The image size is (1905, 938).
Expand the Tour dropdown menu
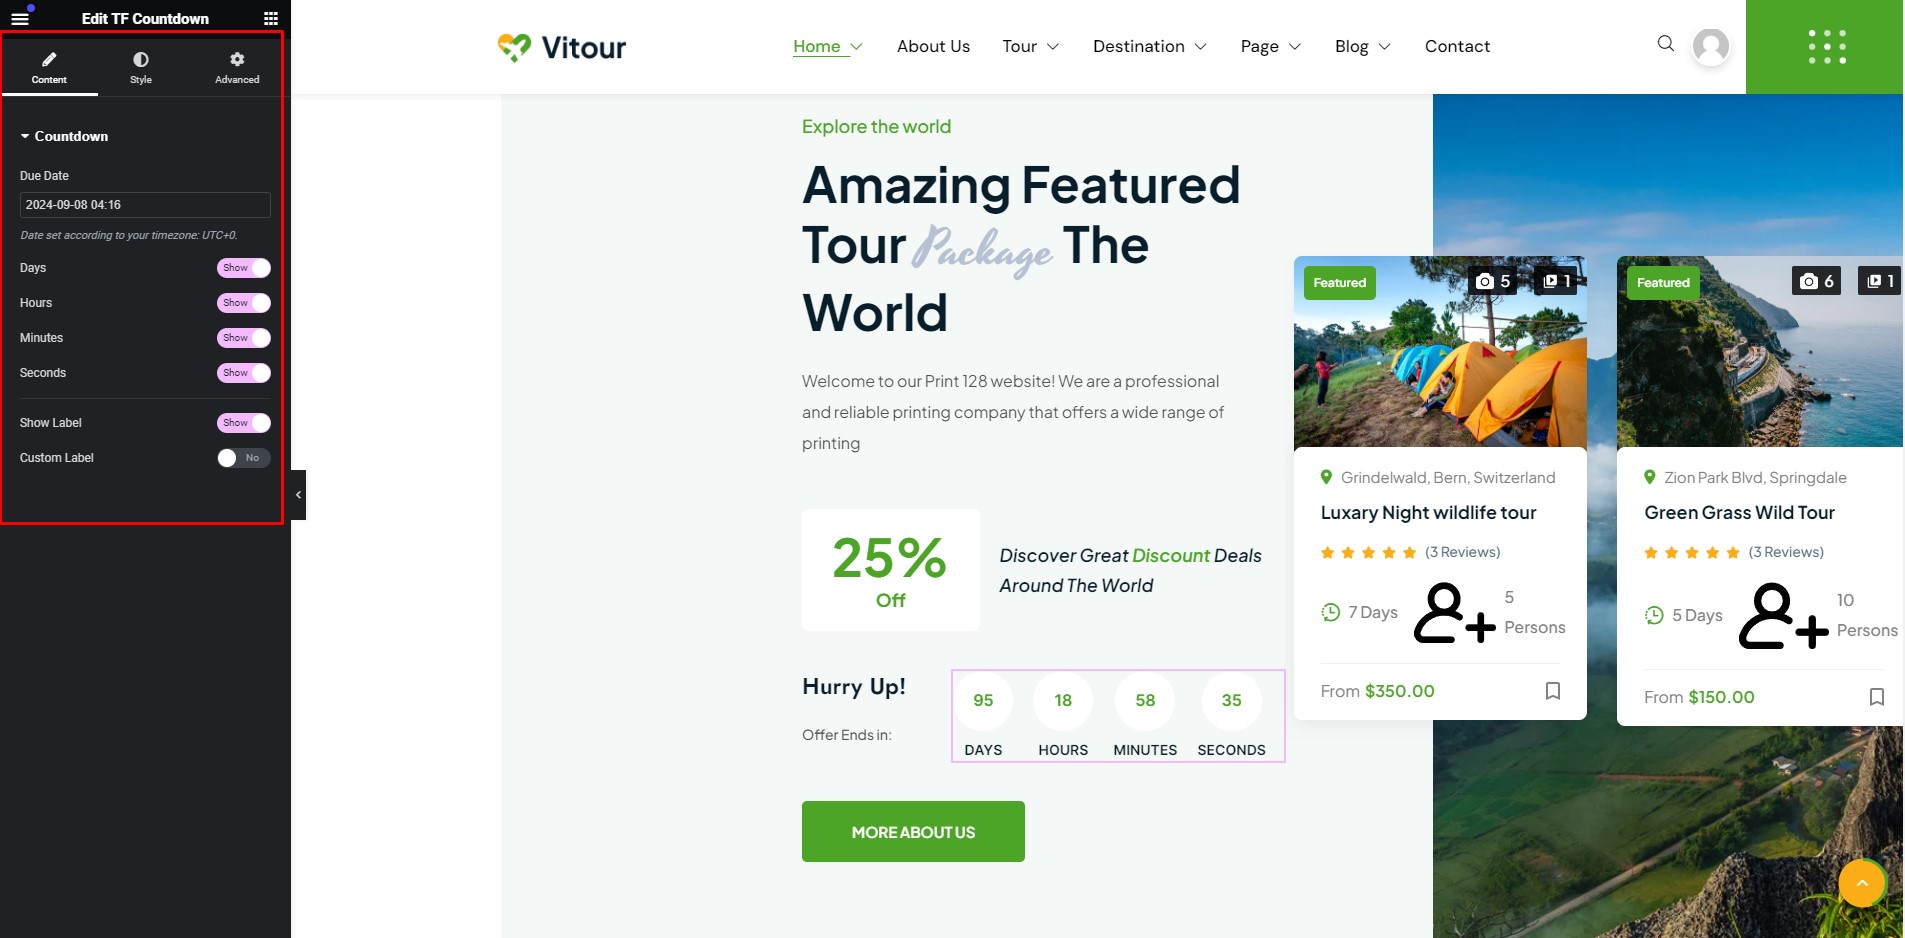(1030, 46)
